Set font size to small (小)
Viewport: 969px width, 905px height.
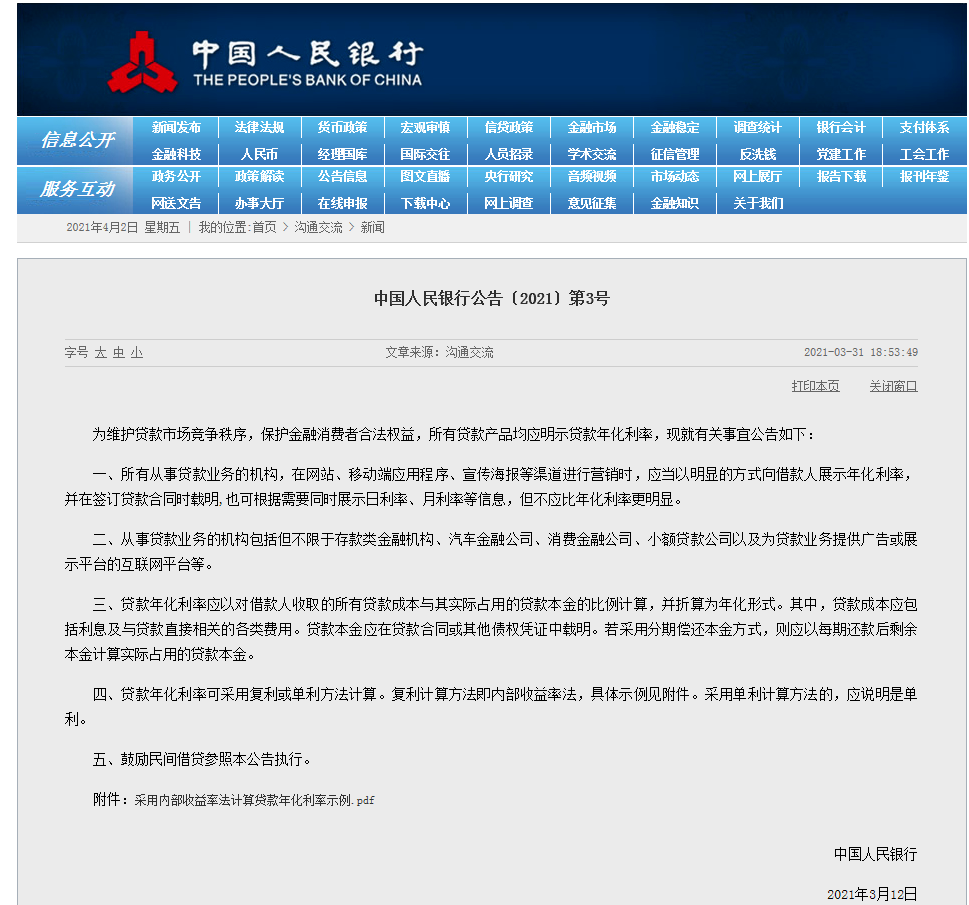click(x=137, y=352)
